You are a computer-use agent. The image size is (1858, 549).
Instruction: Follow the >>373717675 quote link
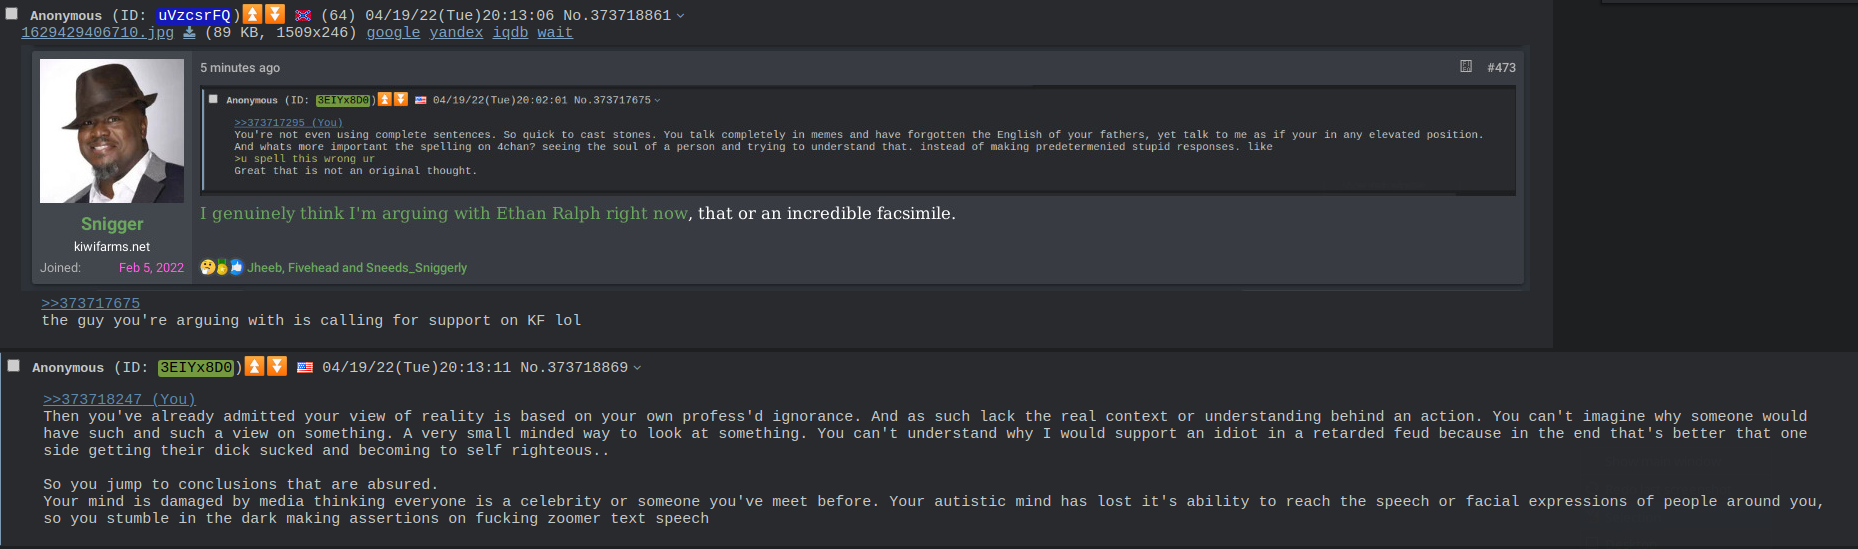(90, 303)
